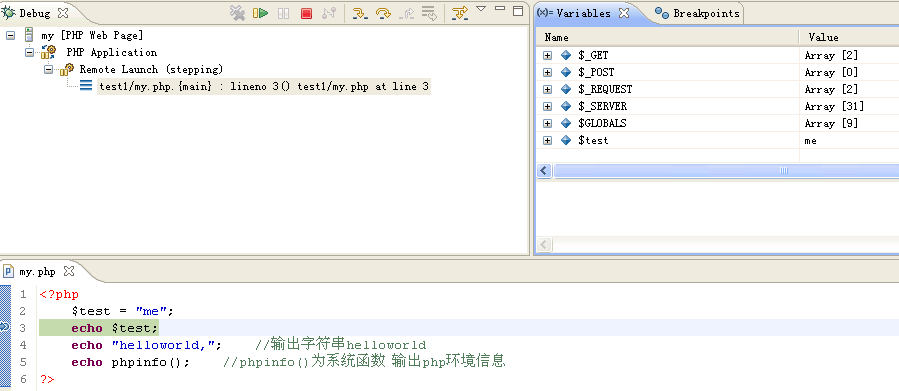Click the Disconnect icon in the Debug toolbar

click(x=329, y=13)
